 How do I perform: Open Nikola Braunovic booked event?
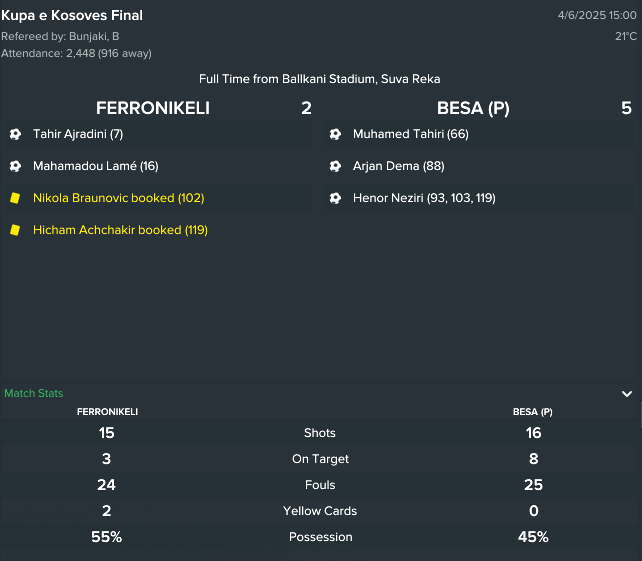point(119,198)
